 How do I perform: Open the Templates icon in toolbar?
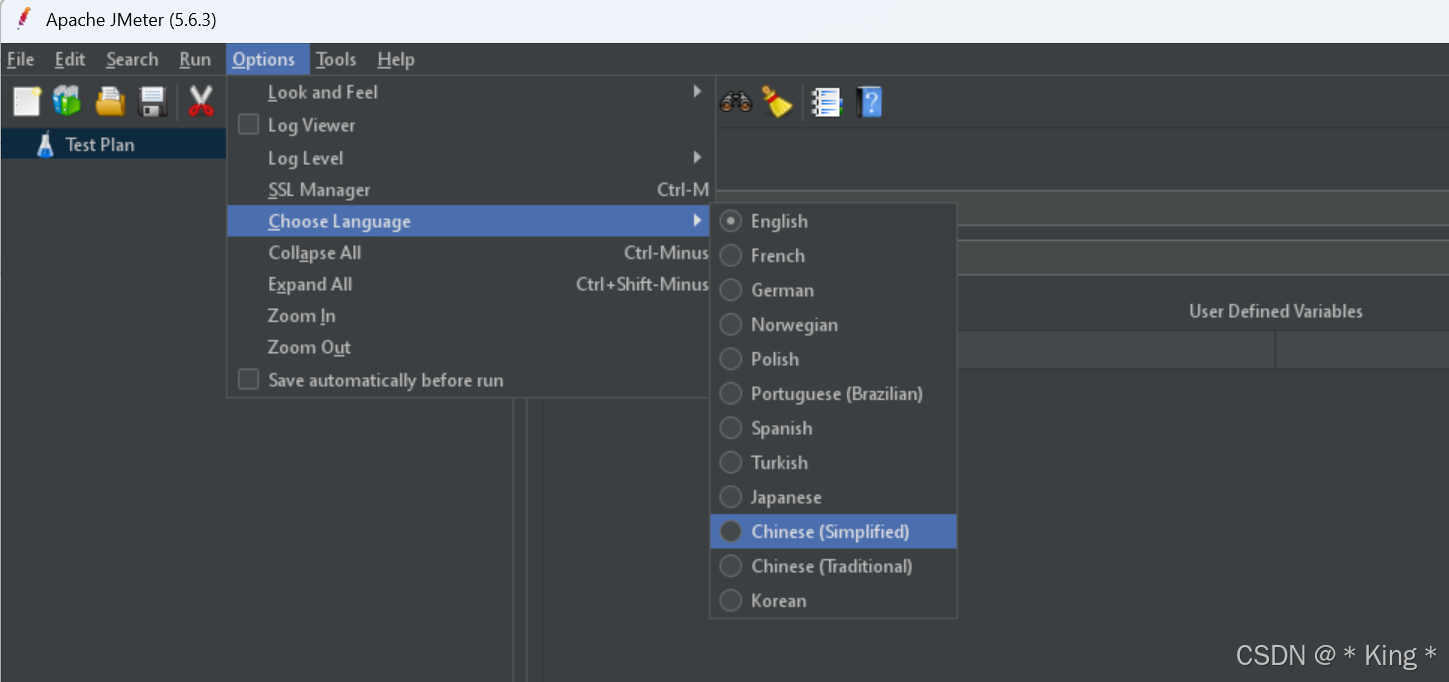[67, 101]
